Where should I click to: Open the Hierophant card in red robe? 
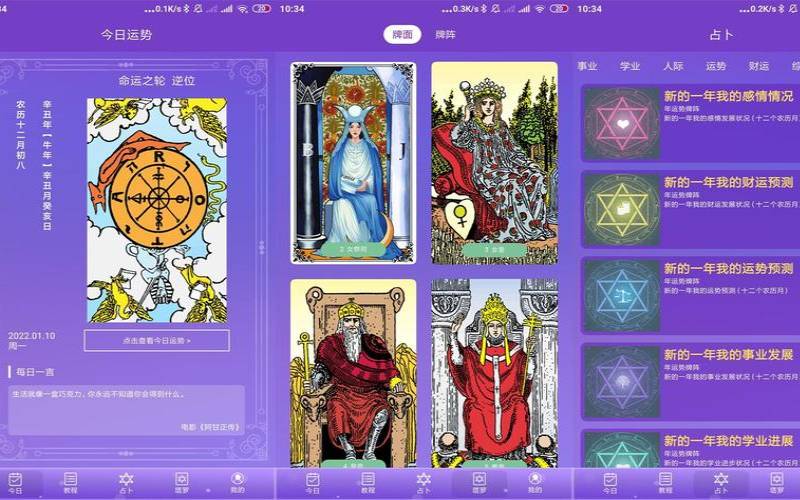(494, 373)
